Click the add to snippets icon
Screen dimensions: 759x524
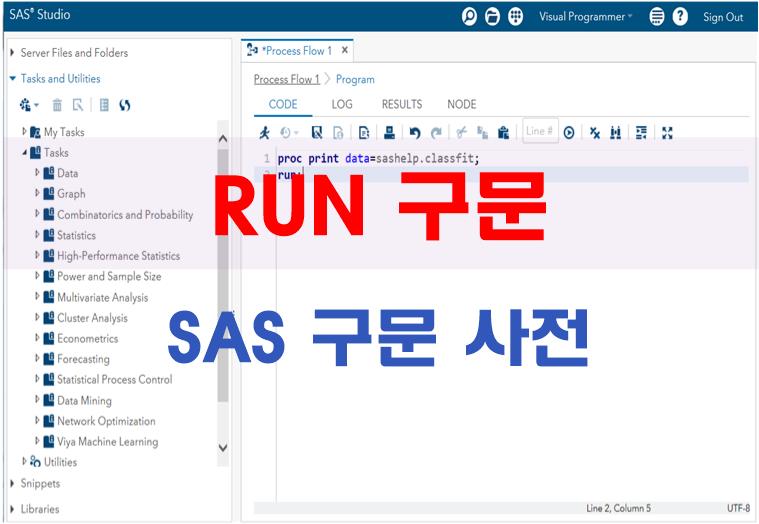pos(364,132)
